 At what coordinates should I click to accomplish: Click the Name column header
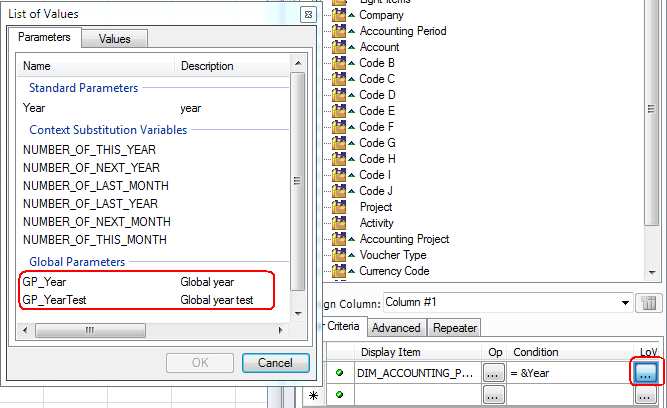[x=96, y=66]
